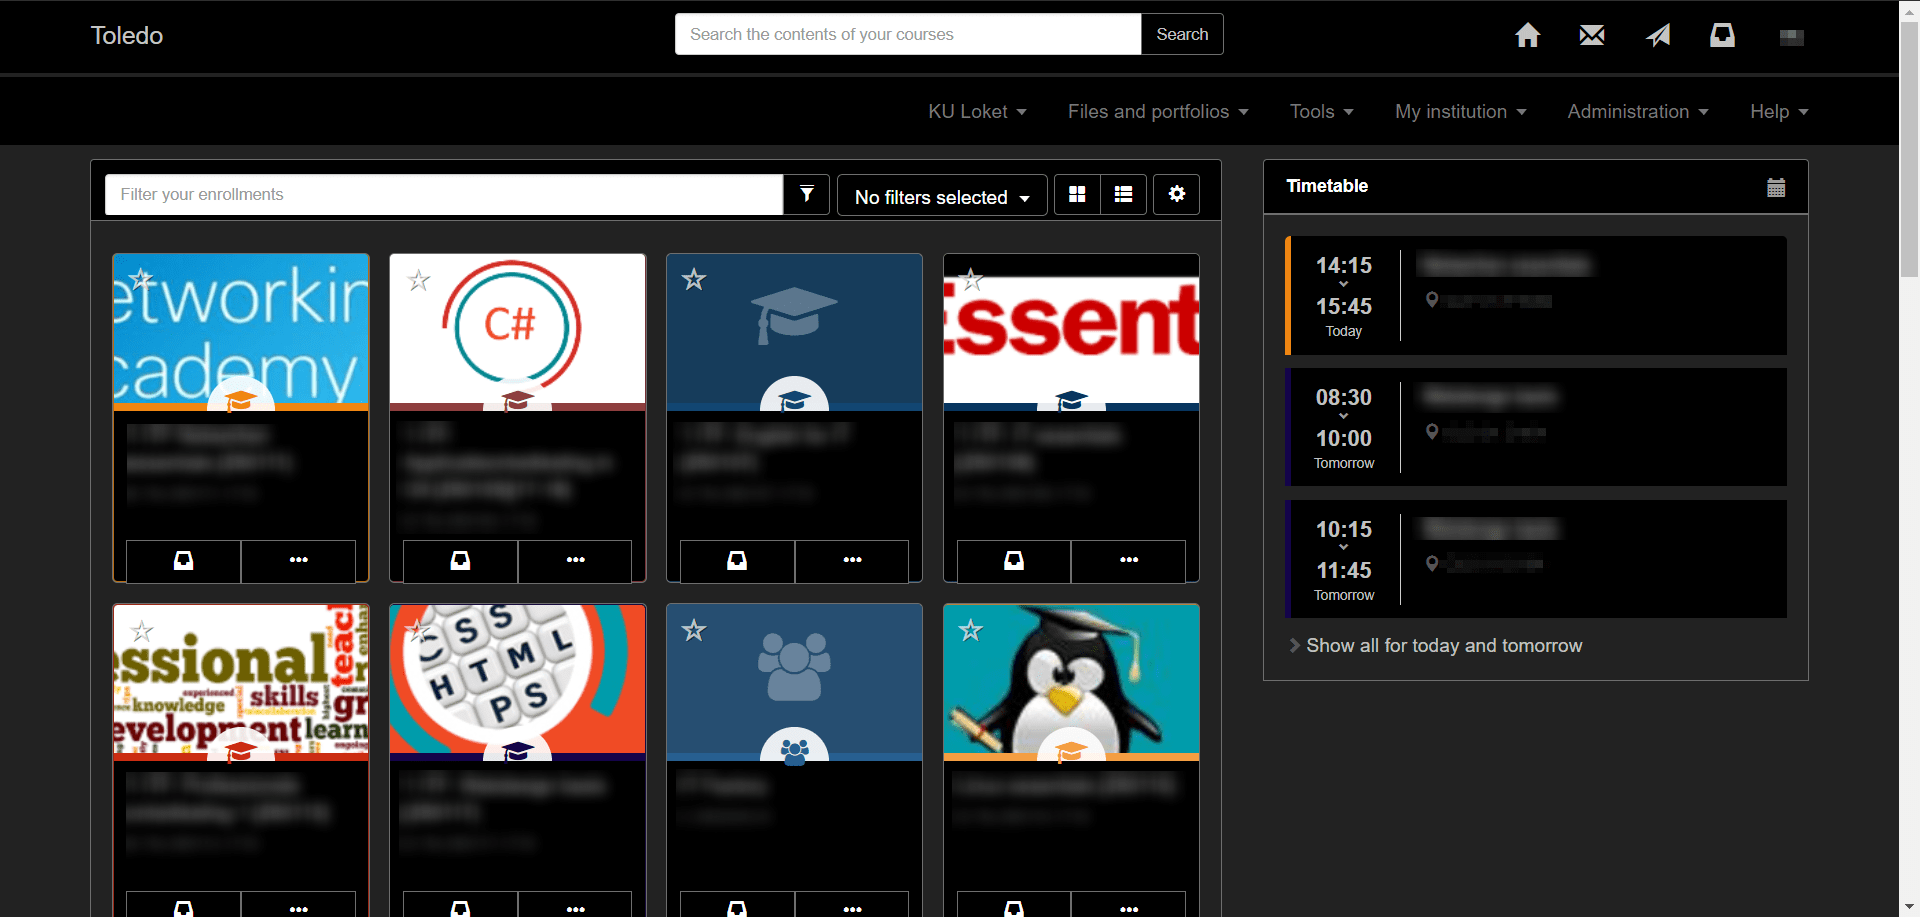Open the KU Loket menu
The image size is (1920, 917).
coord(977,111)
